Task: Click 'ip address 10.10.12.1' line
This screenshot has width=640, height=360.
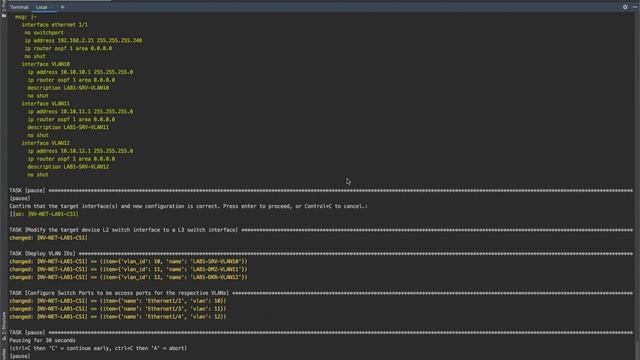Action: point(80,151)
